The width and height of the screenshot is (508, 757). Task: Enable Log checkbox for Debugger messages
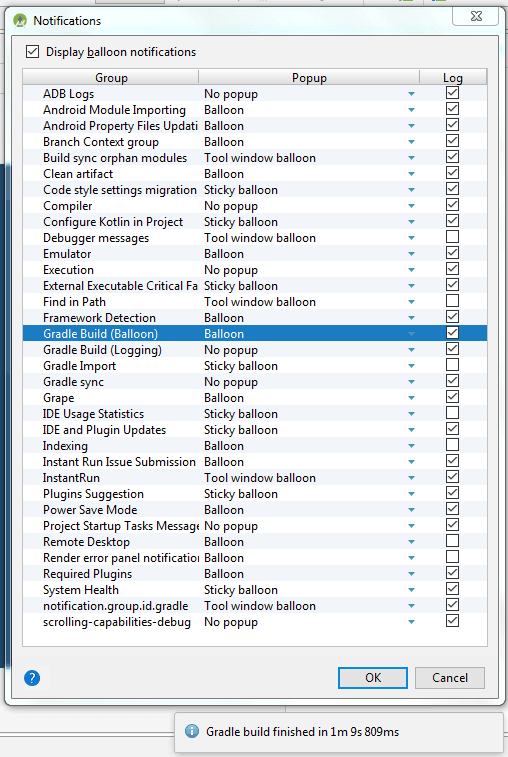(452, 237)
